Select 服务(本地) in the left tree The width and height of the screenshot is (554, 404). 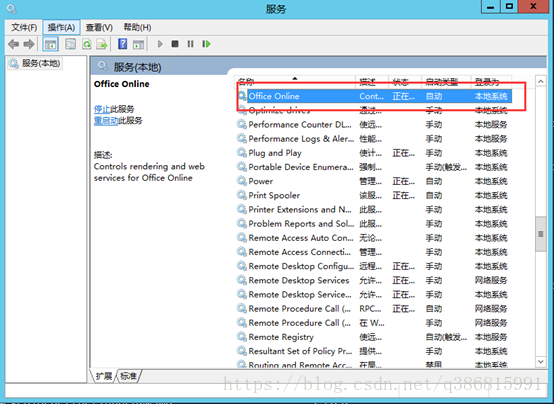(x=35, y=63)
